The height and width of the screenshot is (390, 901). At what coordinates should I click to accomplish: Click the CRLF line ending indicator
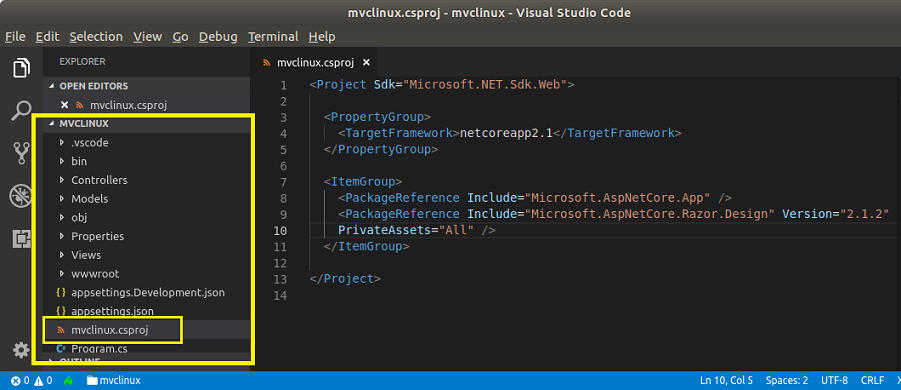pos(872,380)
